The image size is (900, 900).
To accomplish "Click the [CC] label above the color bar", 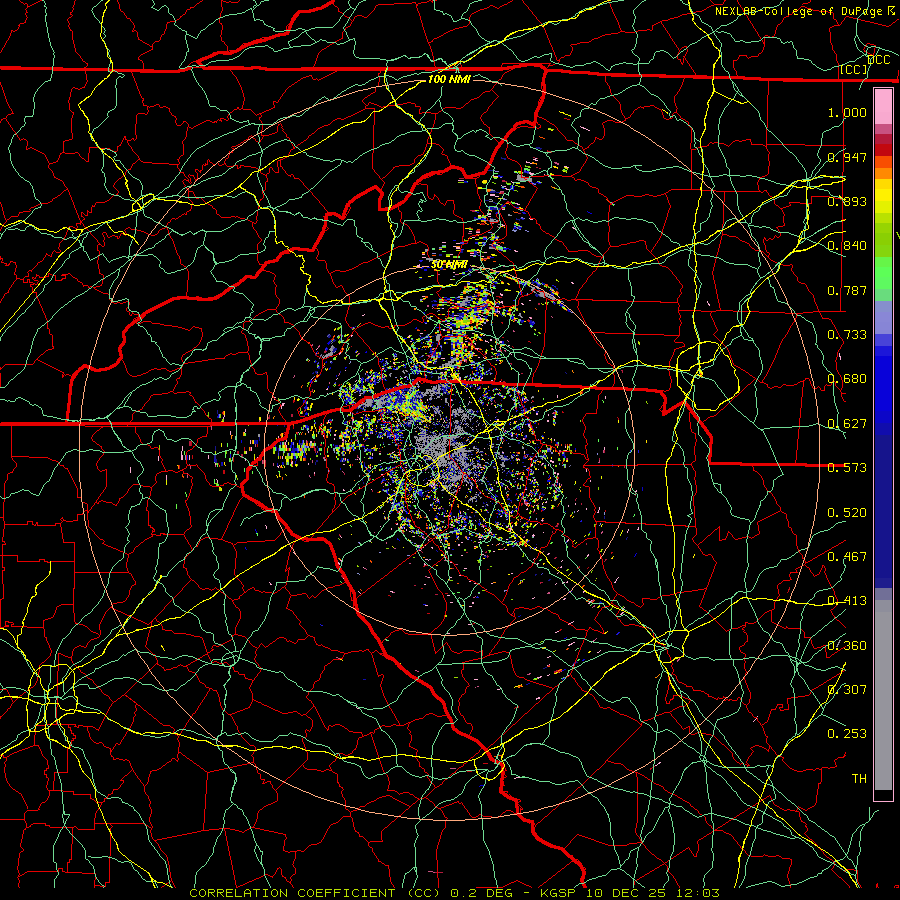I will 854,69.
